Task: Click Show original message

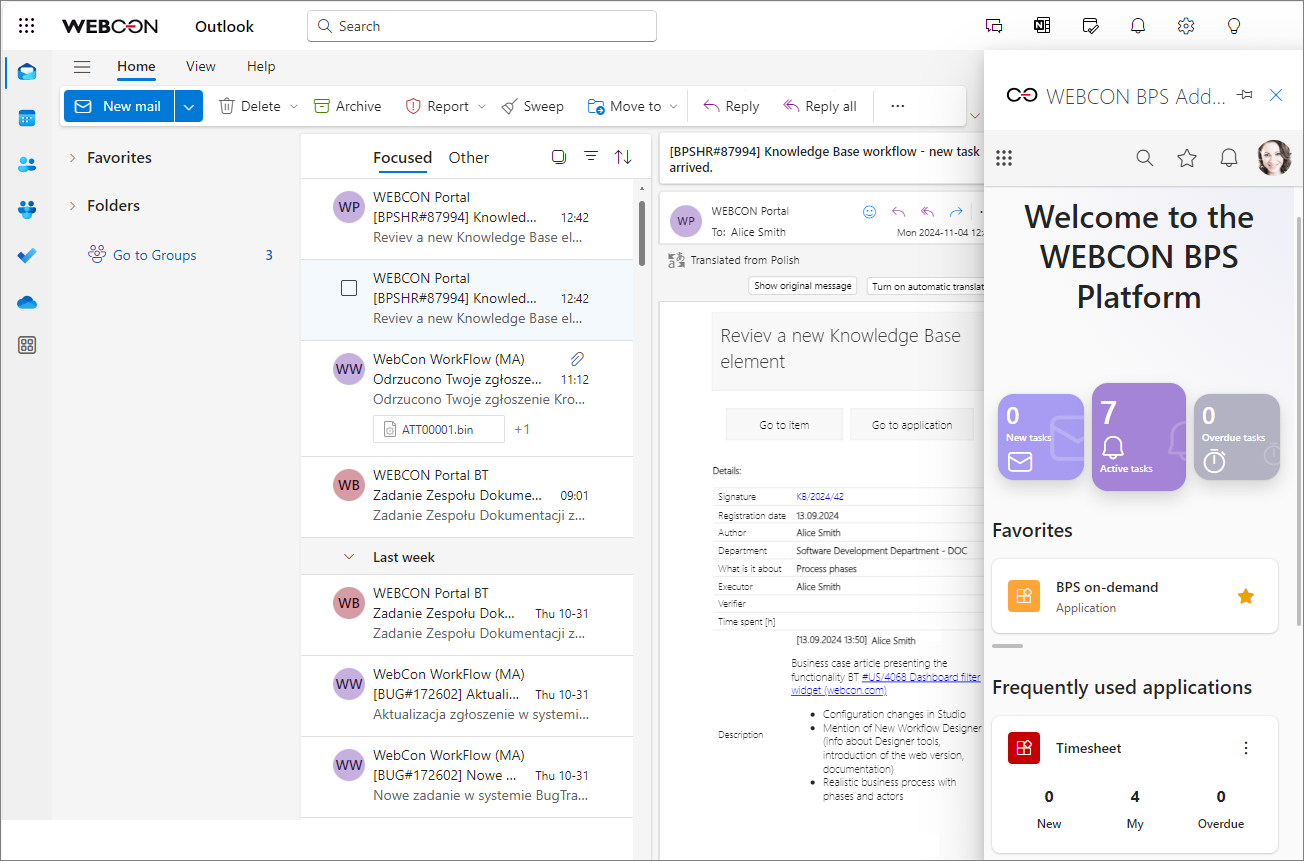Action: (x=803, y=286)
